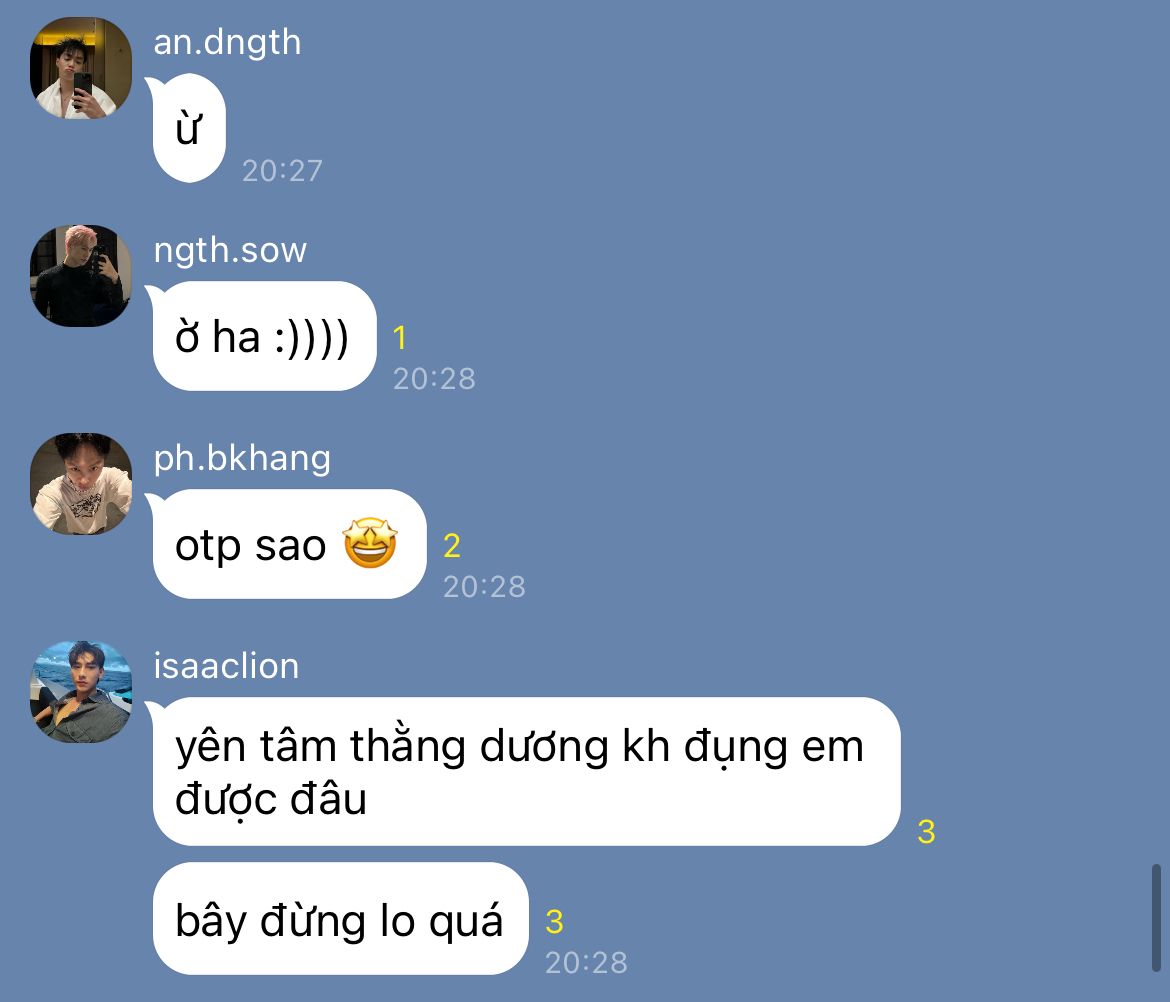
Task: Select the username ngth.sow
Action: point(230,251)
